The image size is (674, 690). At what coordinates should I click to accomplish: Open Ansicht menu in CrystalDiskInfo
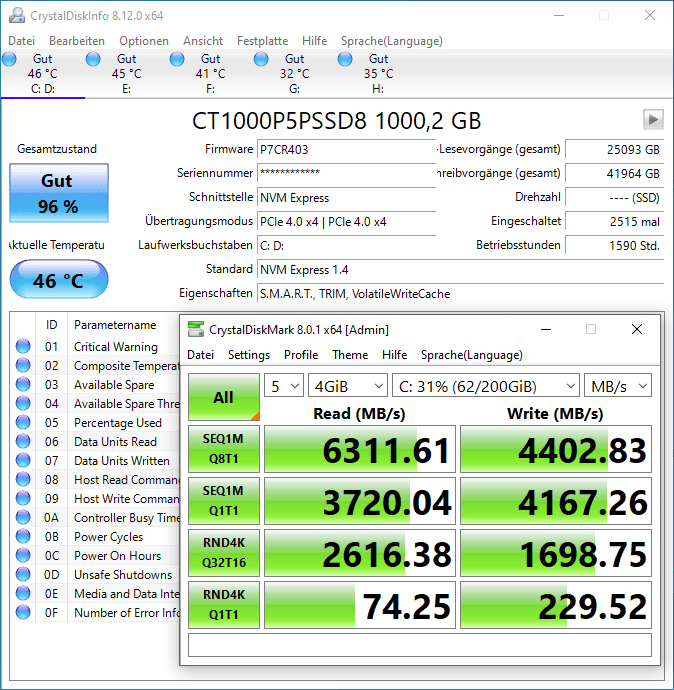click(203, 41)
